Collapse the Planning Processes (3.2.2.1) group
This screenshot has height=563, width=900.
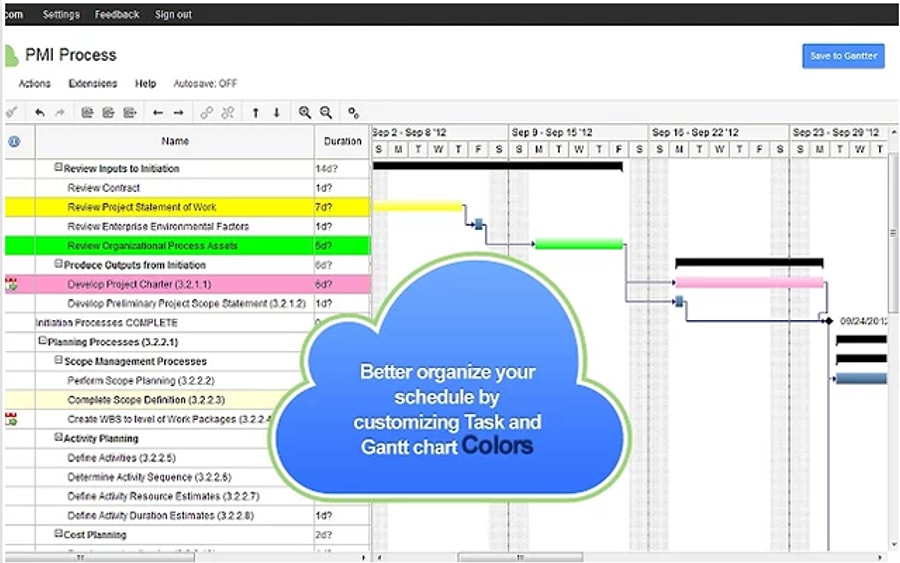[43, 342]
